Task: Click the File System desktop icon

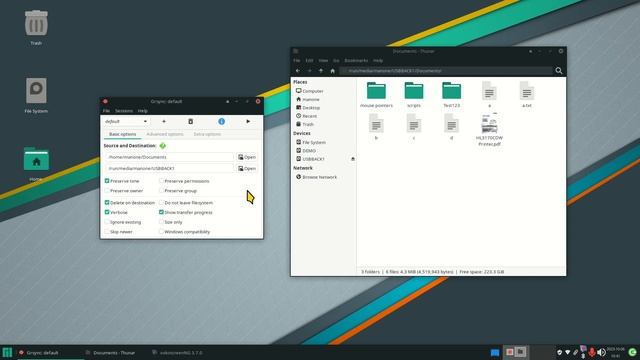Action: click(36, 91)
